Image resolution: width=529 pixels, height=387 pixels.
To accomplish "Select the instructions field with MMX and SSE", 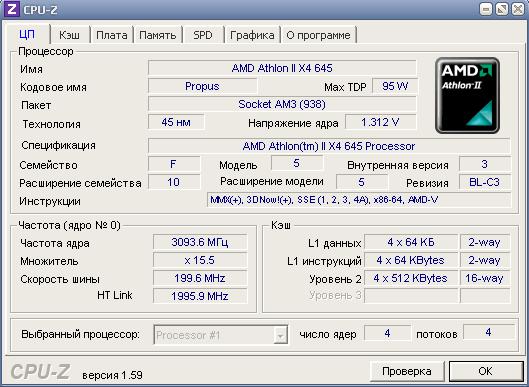I will click(x=359, y=200).
